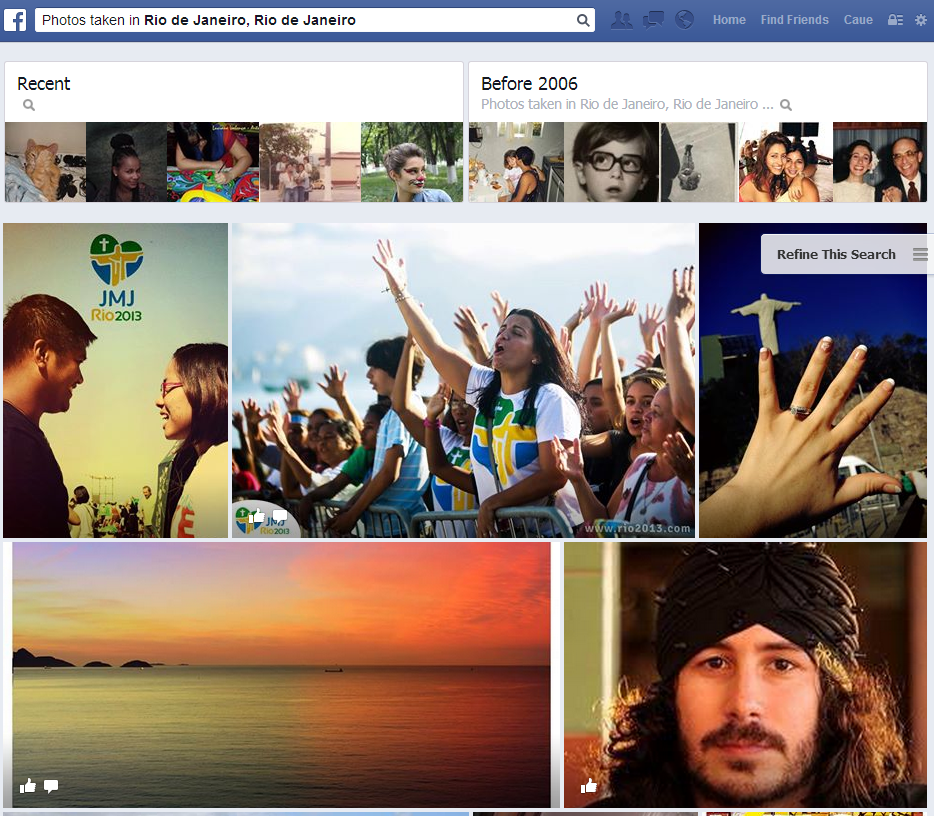Comment on the sunset ocean photo

pos(51,786)
